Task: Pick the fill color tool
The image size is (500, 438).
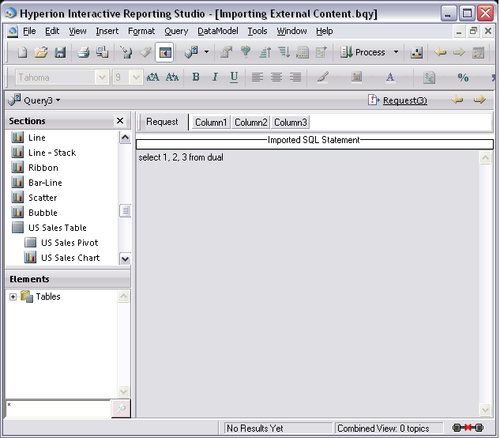Action: [x=356, y=77]
